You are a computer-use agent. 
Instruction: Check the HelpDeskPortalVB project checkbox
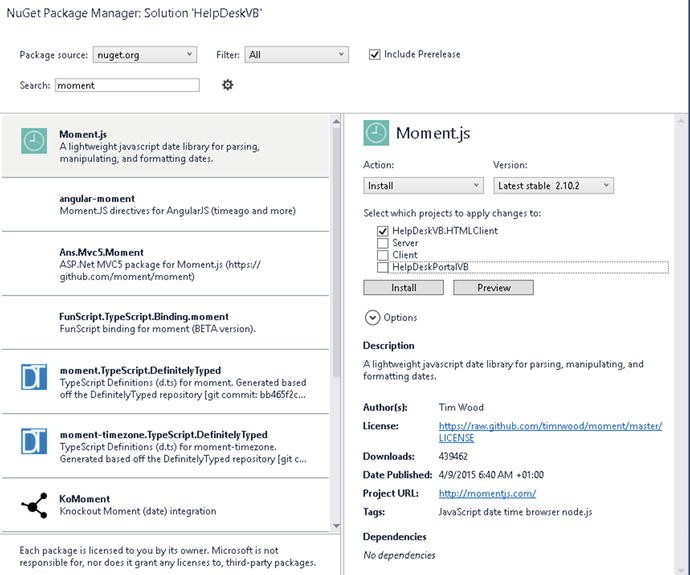point(382,267)
